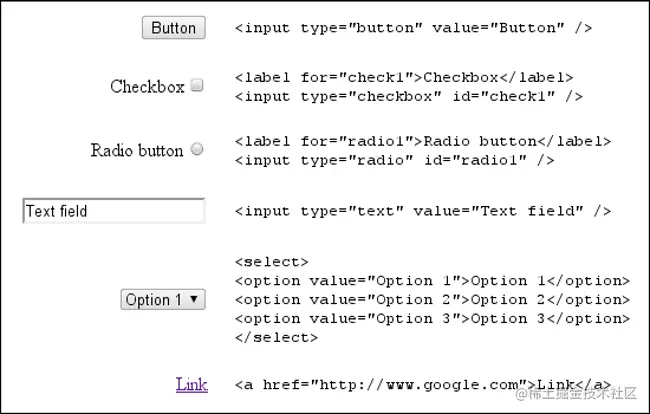Focus the "Text field" input box
This screenshot has height=414, width=650.
tap(113, 211)
